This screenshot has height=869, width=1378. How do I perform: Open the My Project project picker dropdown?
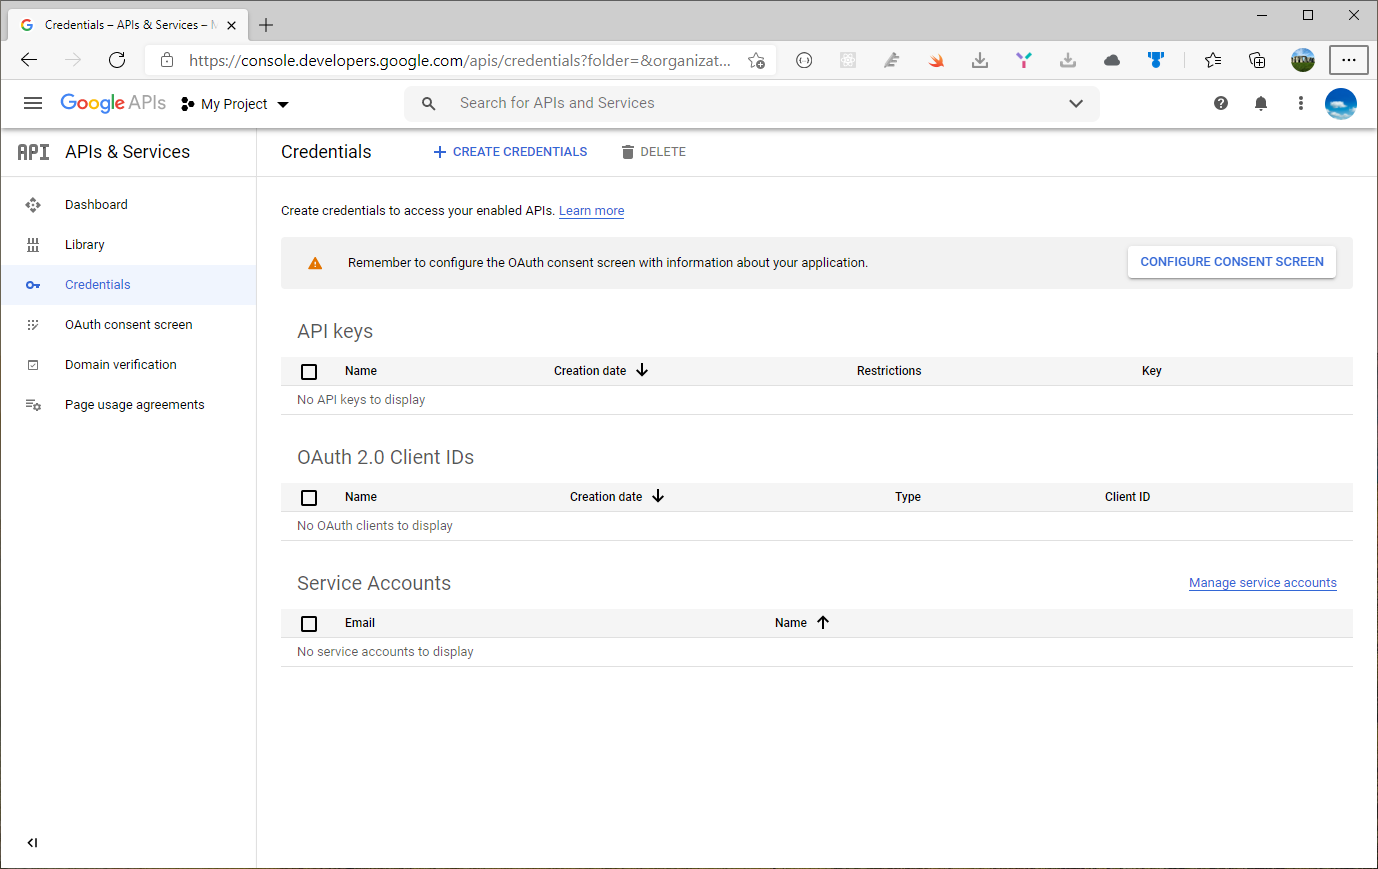click(234, 103)
